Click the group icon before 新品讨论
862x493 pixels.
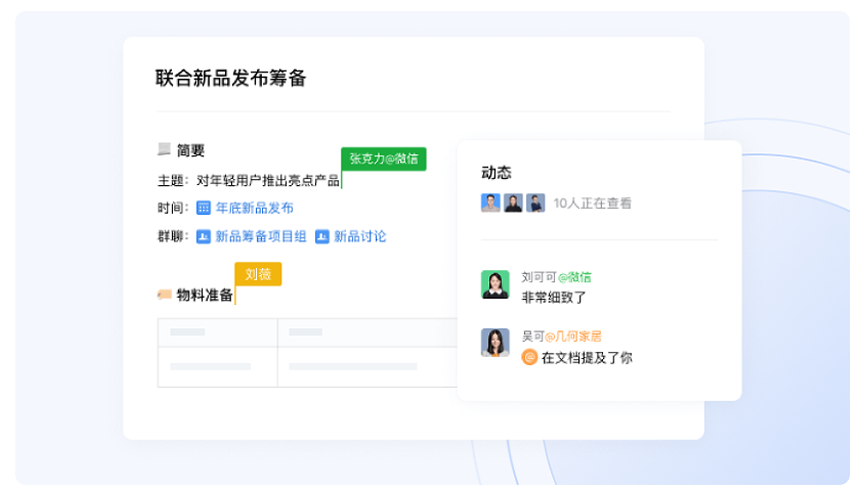point(322,237)
